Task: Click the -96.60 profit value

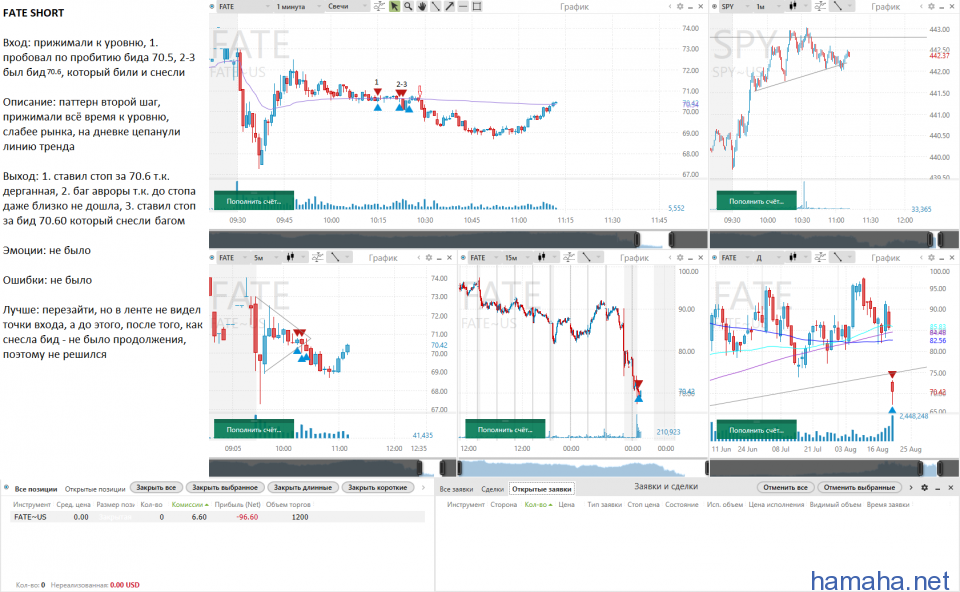Action: pos(247,517)
